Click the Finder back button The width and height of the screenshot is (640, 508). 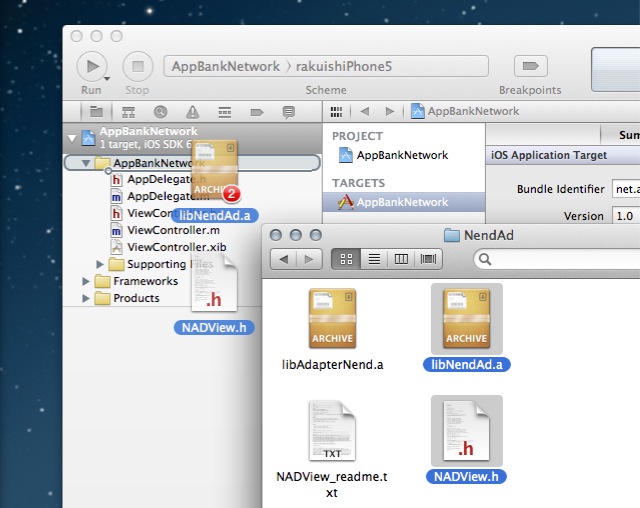point(282,259)
